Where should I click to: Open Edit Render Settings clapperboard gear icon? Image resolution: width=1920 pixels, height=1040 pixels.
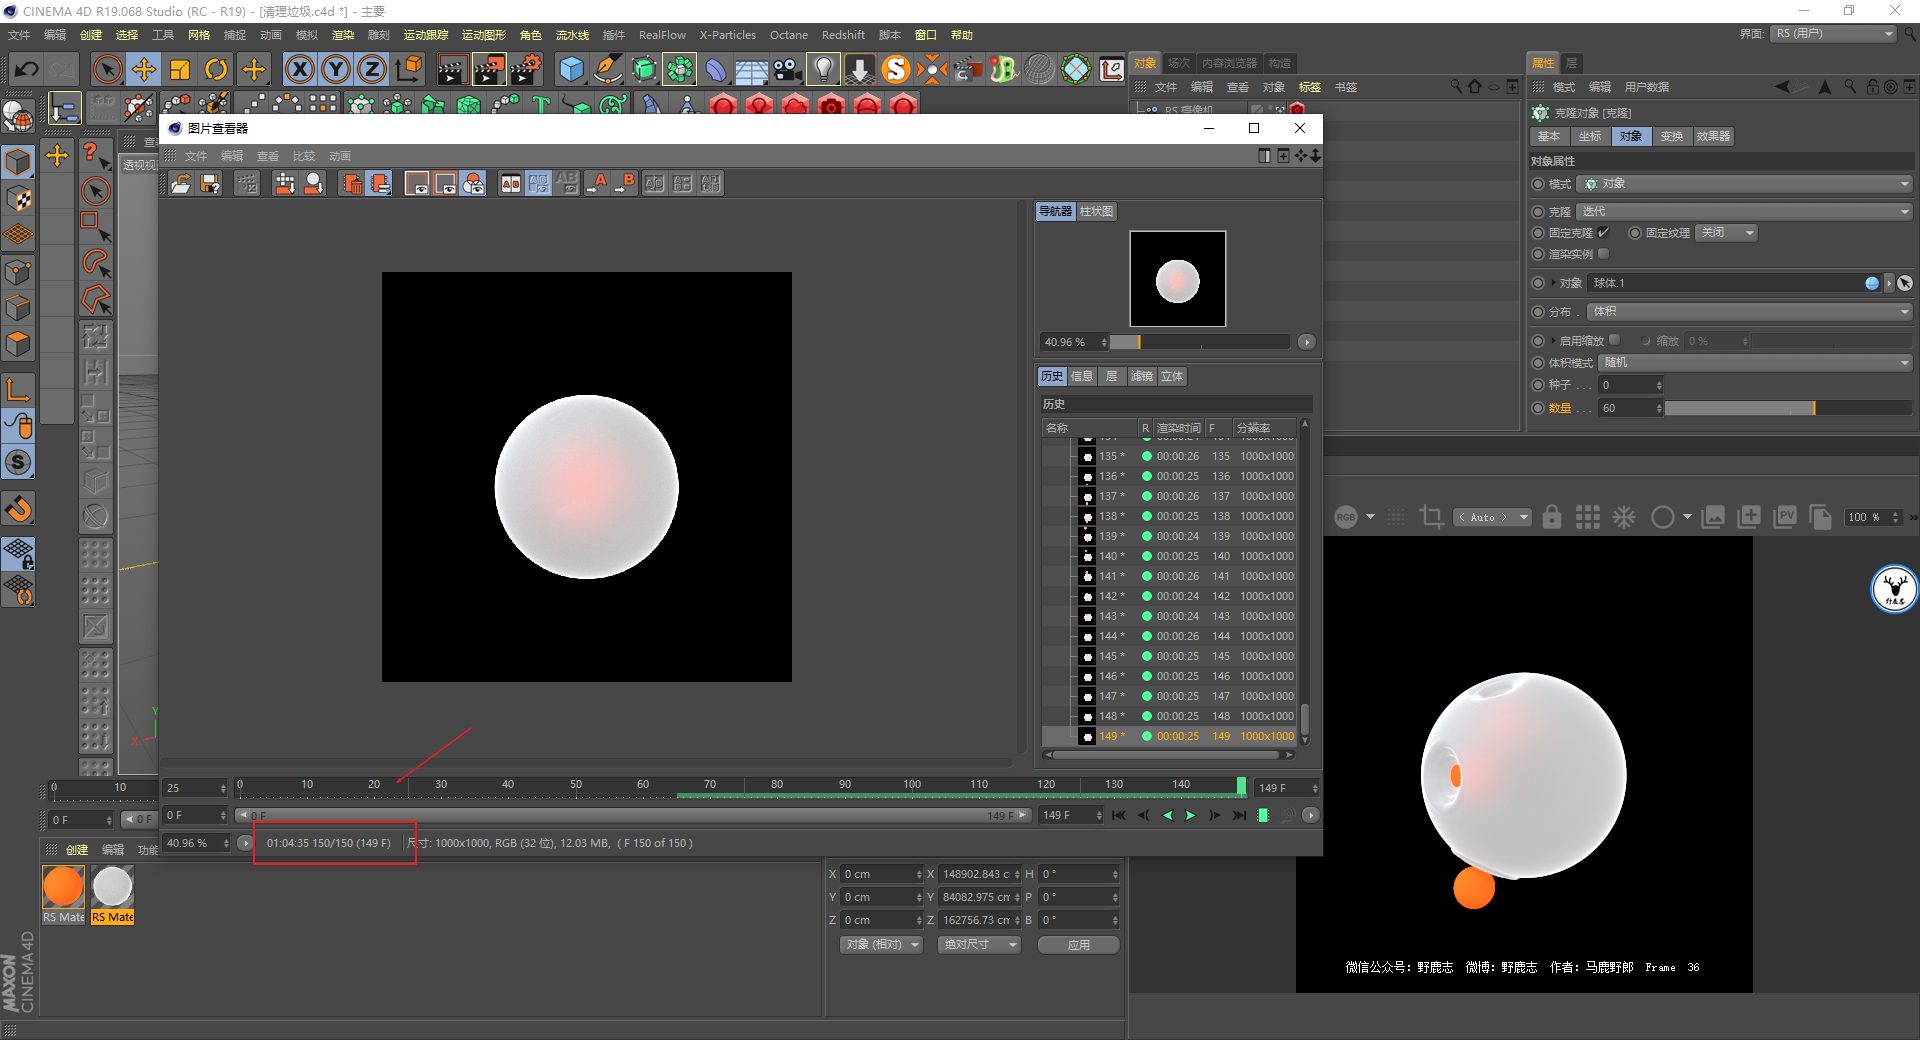526,69
